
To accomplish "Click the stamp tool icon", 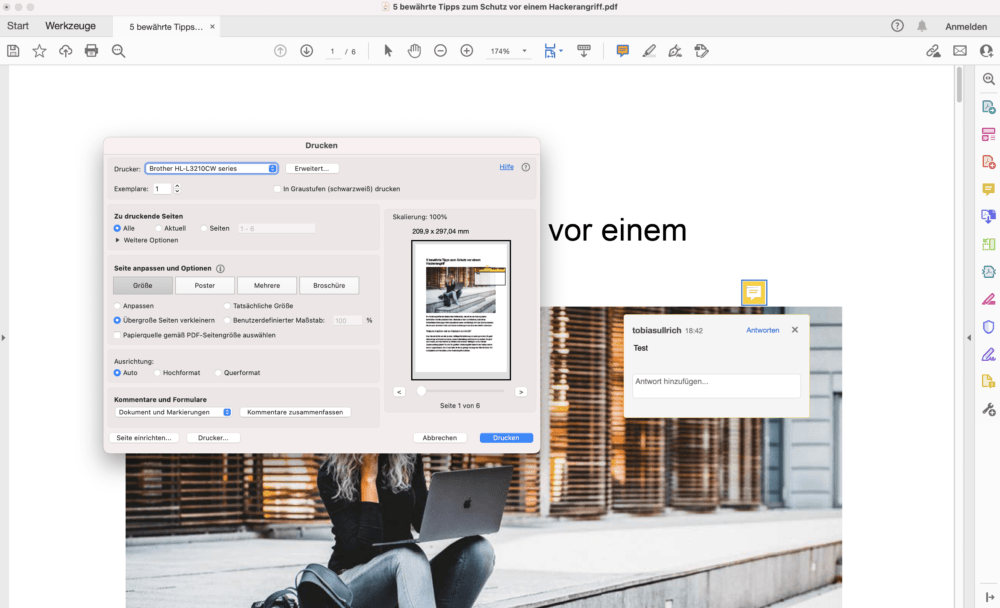I will click(702, 51).
